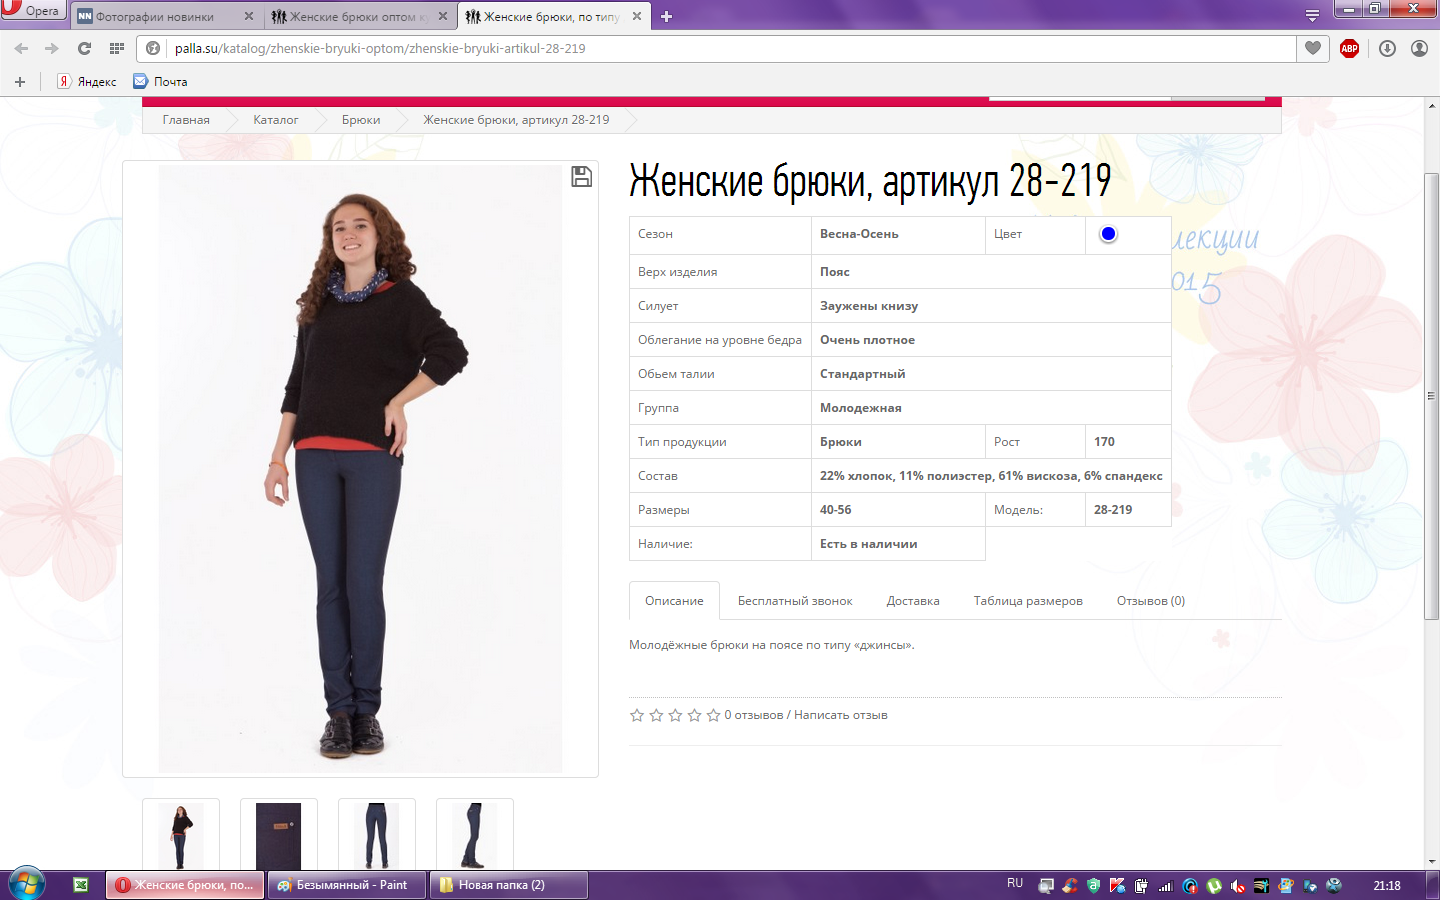Screen dimensions: 1440x900
Task: Switch to Новая папка (2) window
Action: (x=508, y=885)
